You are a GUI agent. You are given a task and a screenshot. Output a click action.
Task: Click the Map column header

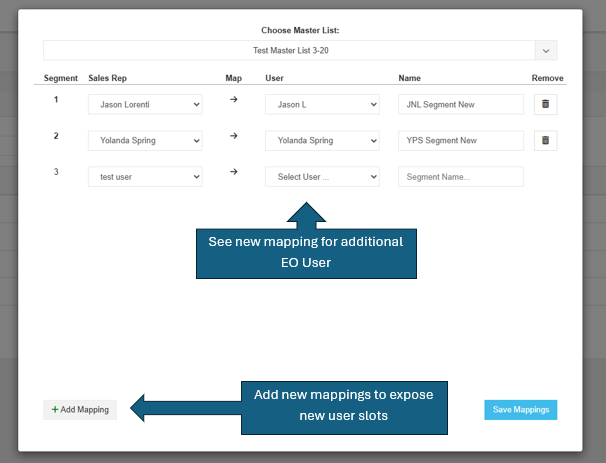point(233,78)
